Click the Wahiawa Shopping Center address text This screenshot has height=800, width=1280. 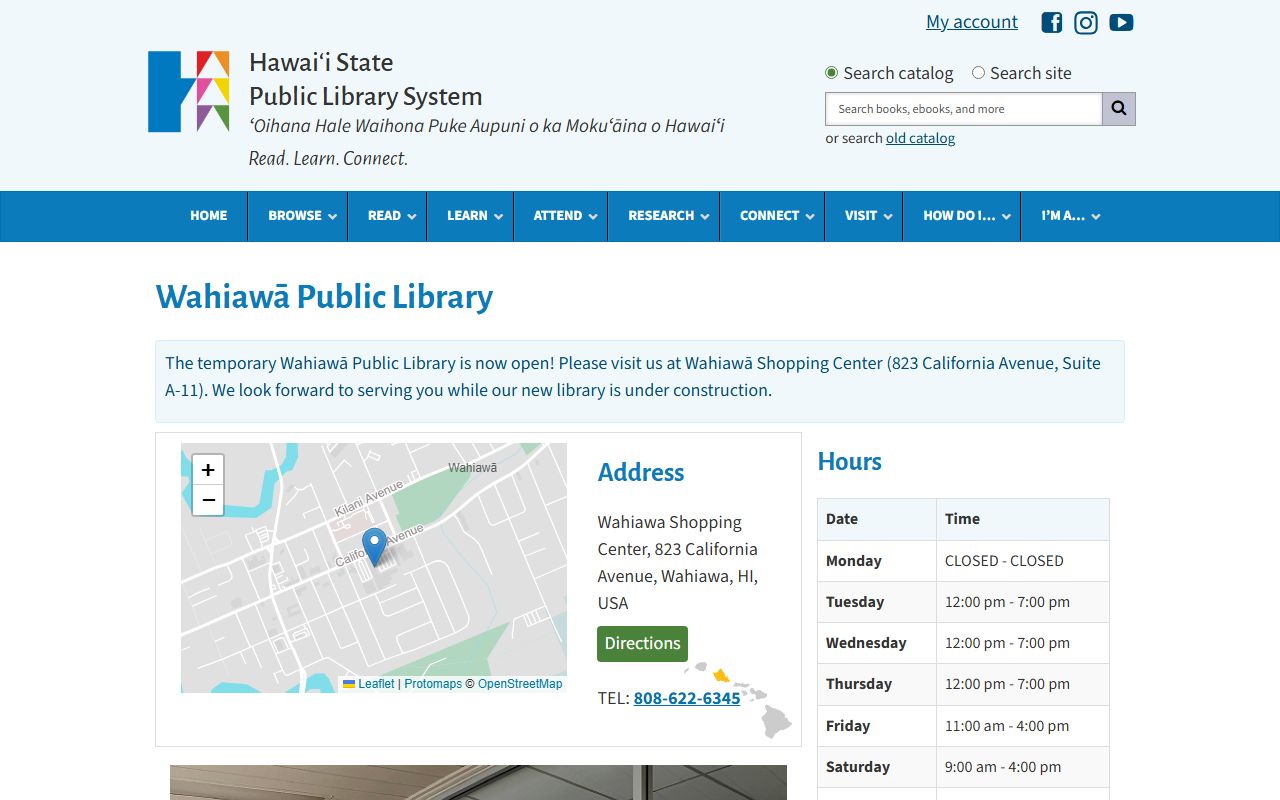[678, 562]
